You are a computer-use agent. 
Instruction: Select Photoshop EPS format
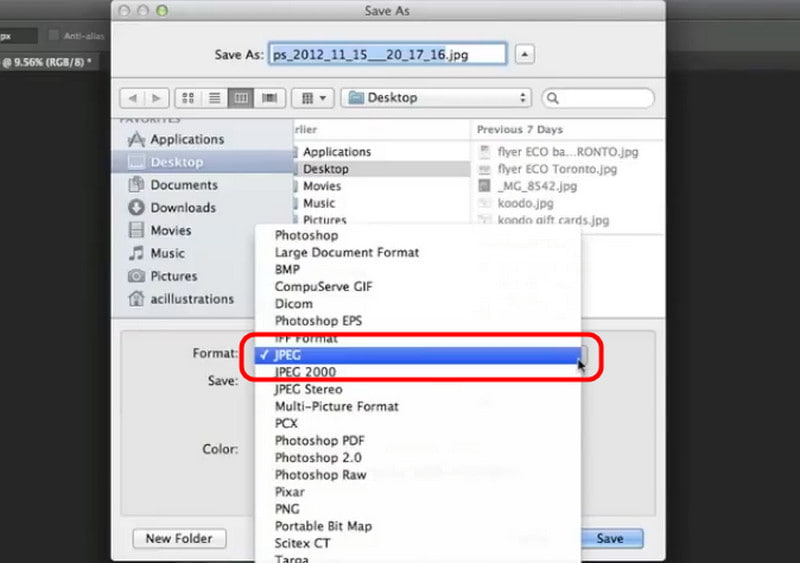click(417, 321)
